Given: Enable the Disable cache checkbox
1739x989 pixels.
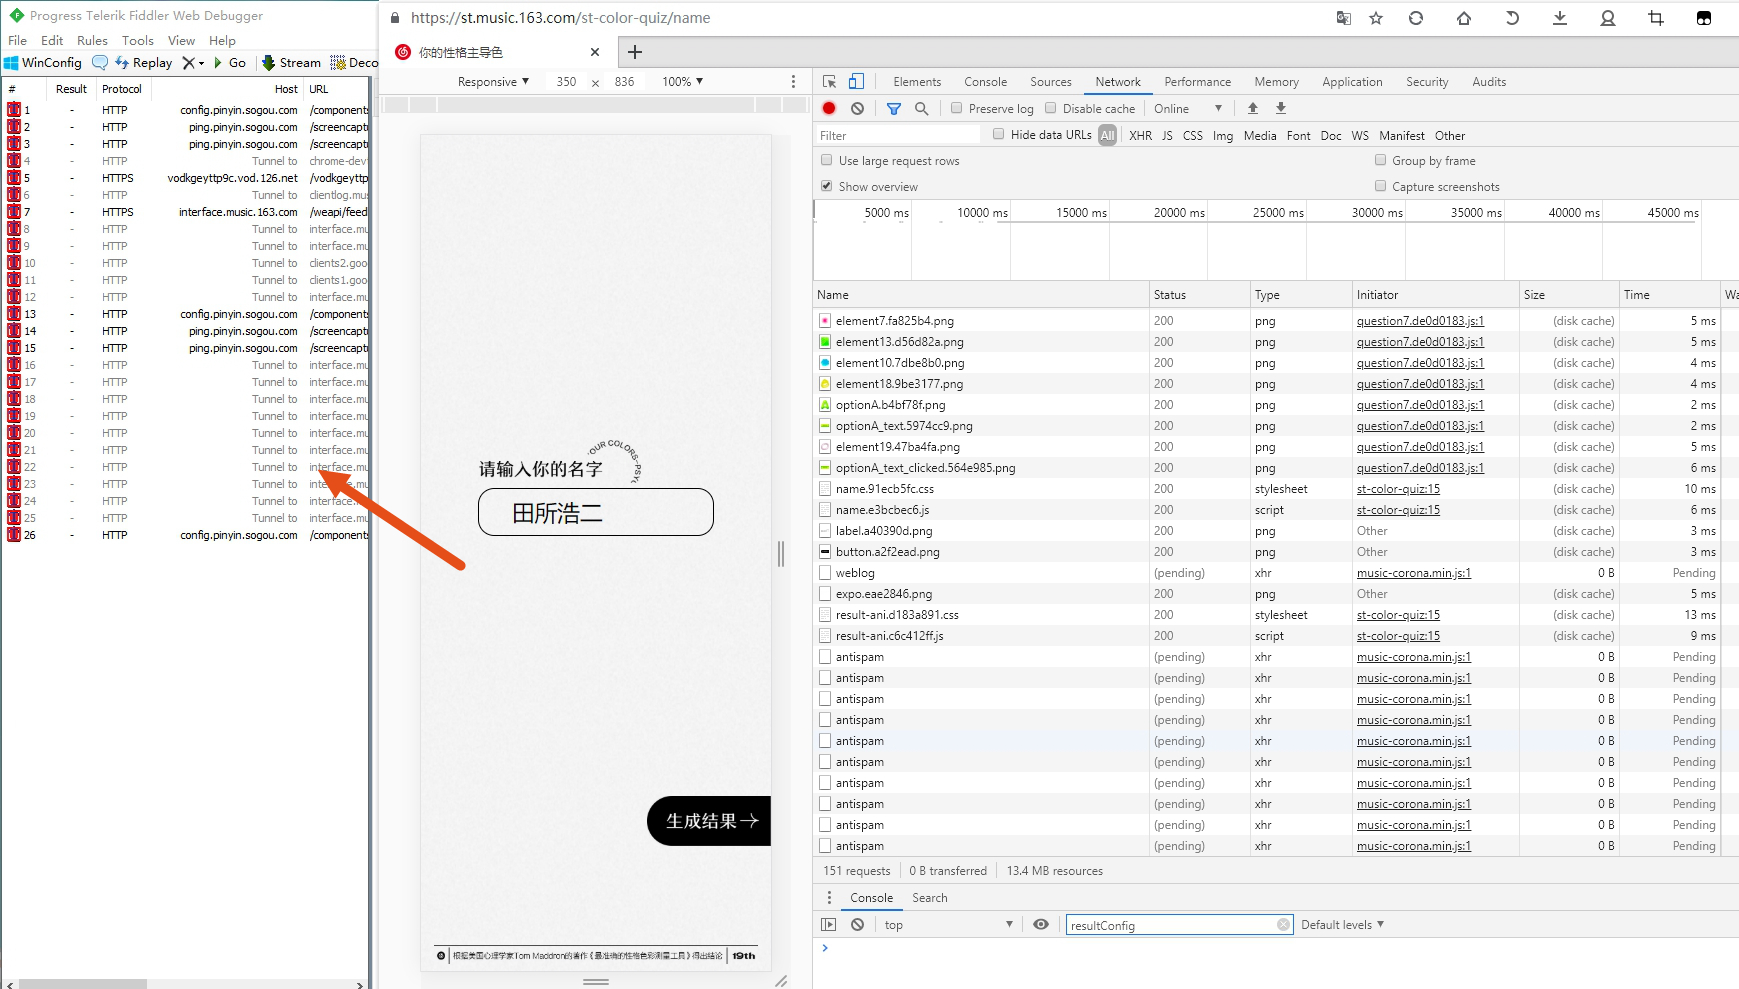Looking at the screenshot, I should 1051,108.
